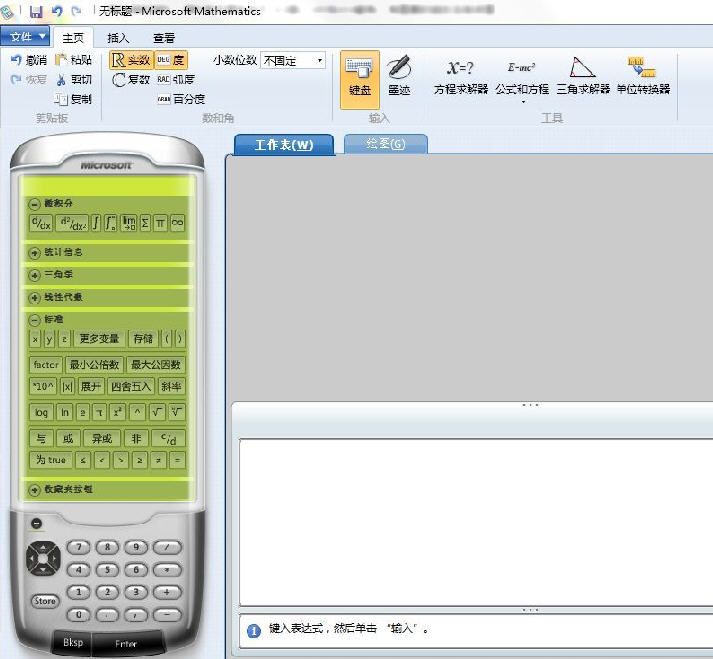This screenshot has width=713, height=659.
Task: Click the 最大公因数 GCD button
Action: pyautogui.click(x=156, y=365)
